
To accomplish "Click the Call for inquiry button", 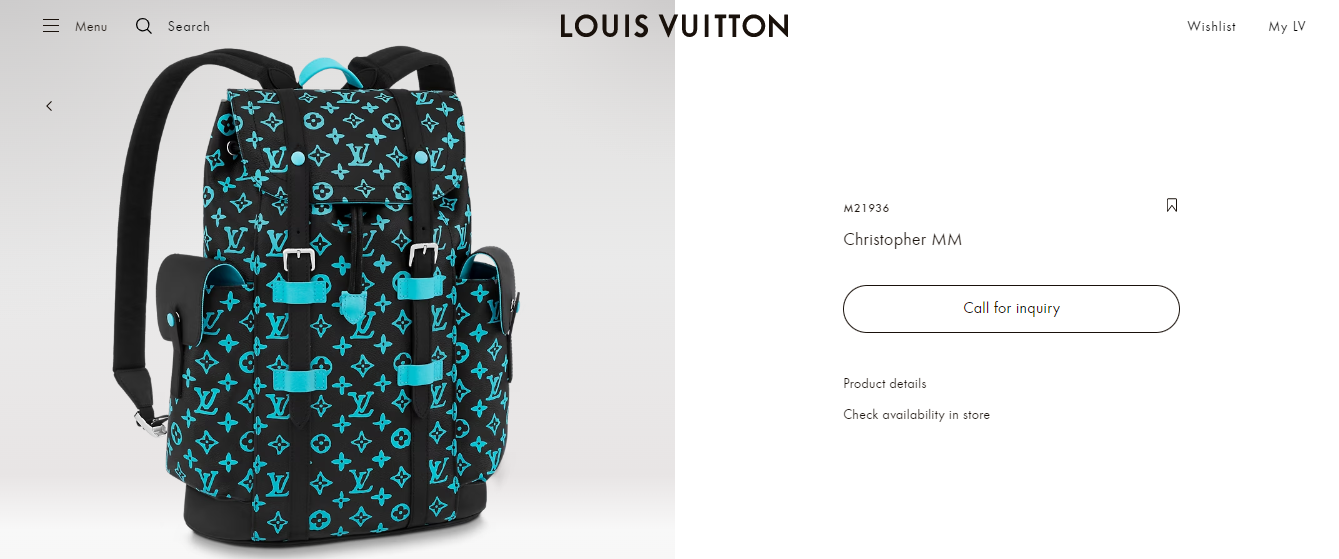I will point(1011,309).
